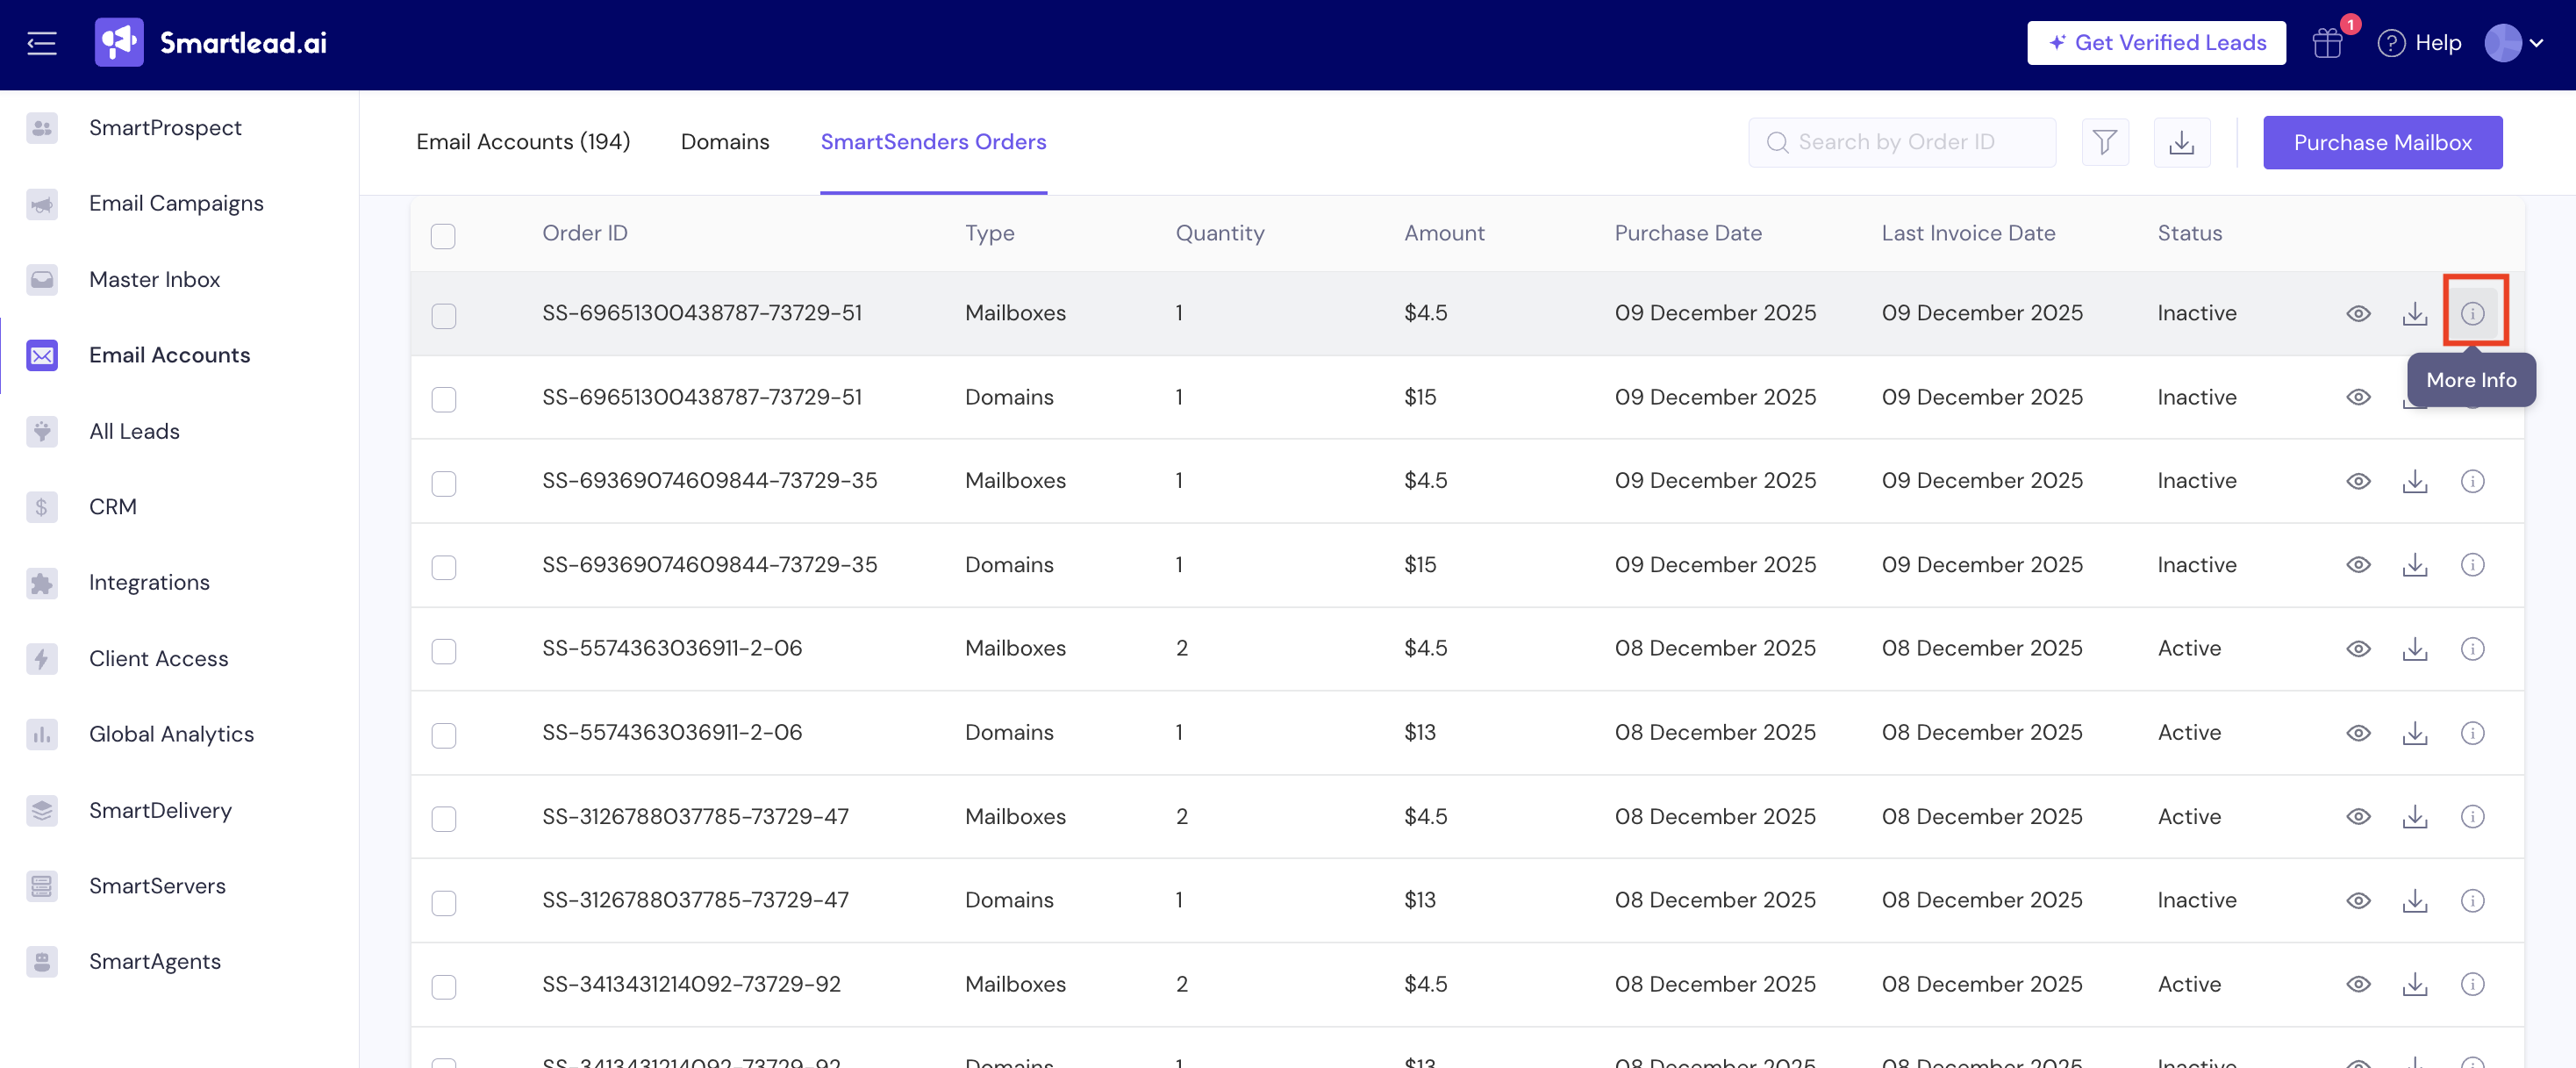The width and height of the screenshot is (2576, 1068).
Task: Open Global Analytics in sidebar
Action: tap(171, 734)
